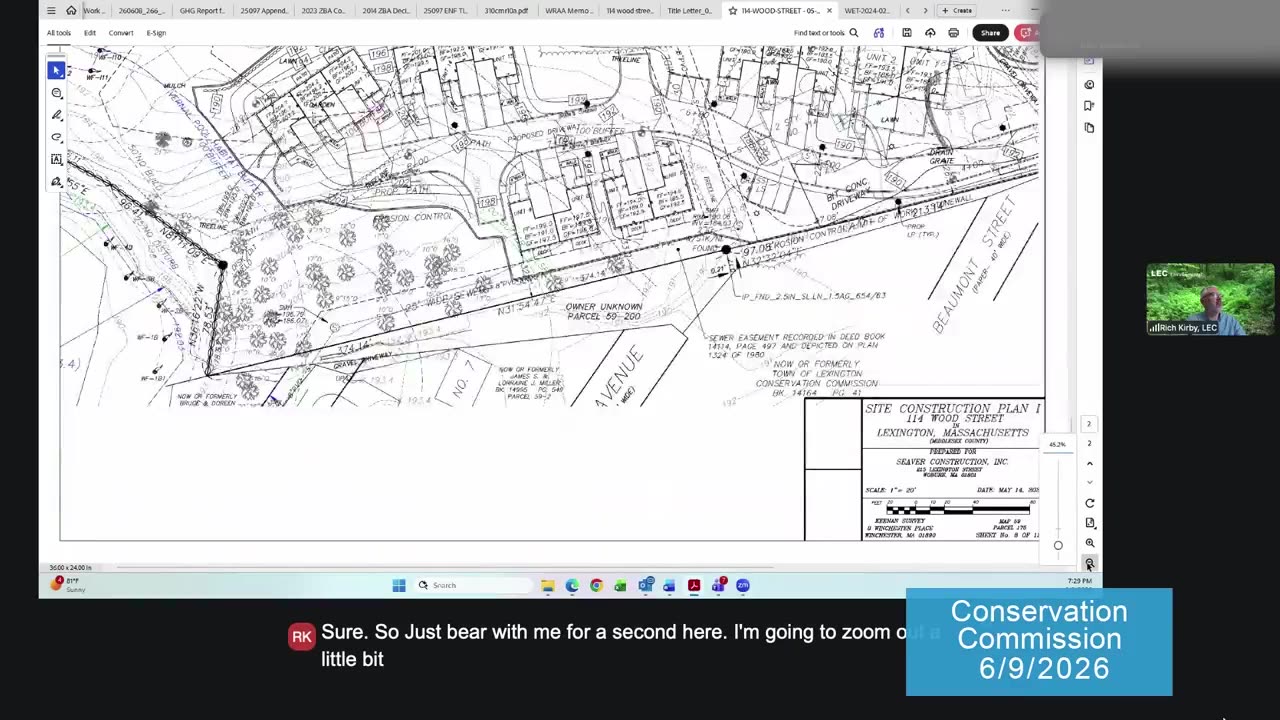Screen dimensions: 1280x720
Task: Star the 114-WOOD-STREET document tab
Action: (733, 10)
